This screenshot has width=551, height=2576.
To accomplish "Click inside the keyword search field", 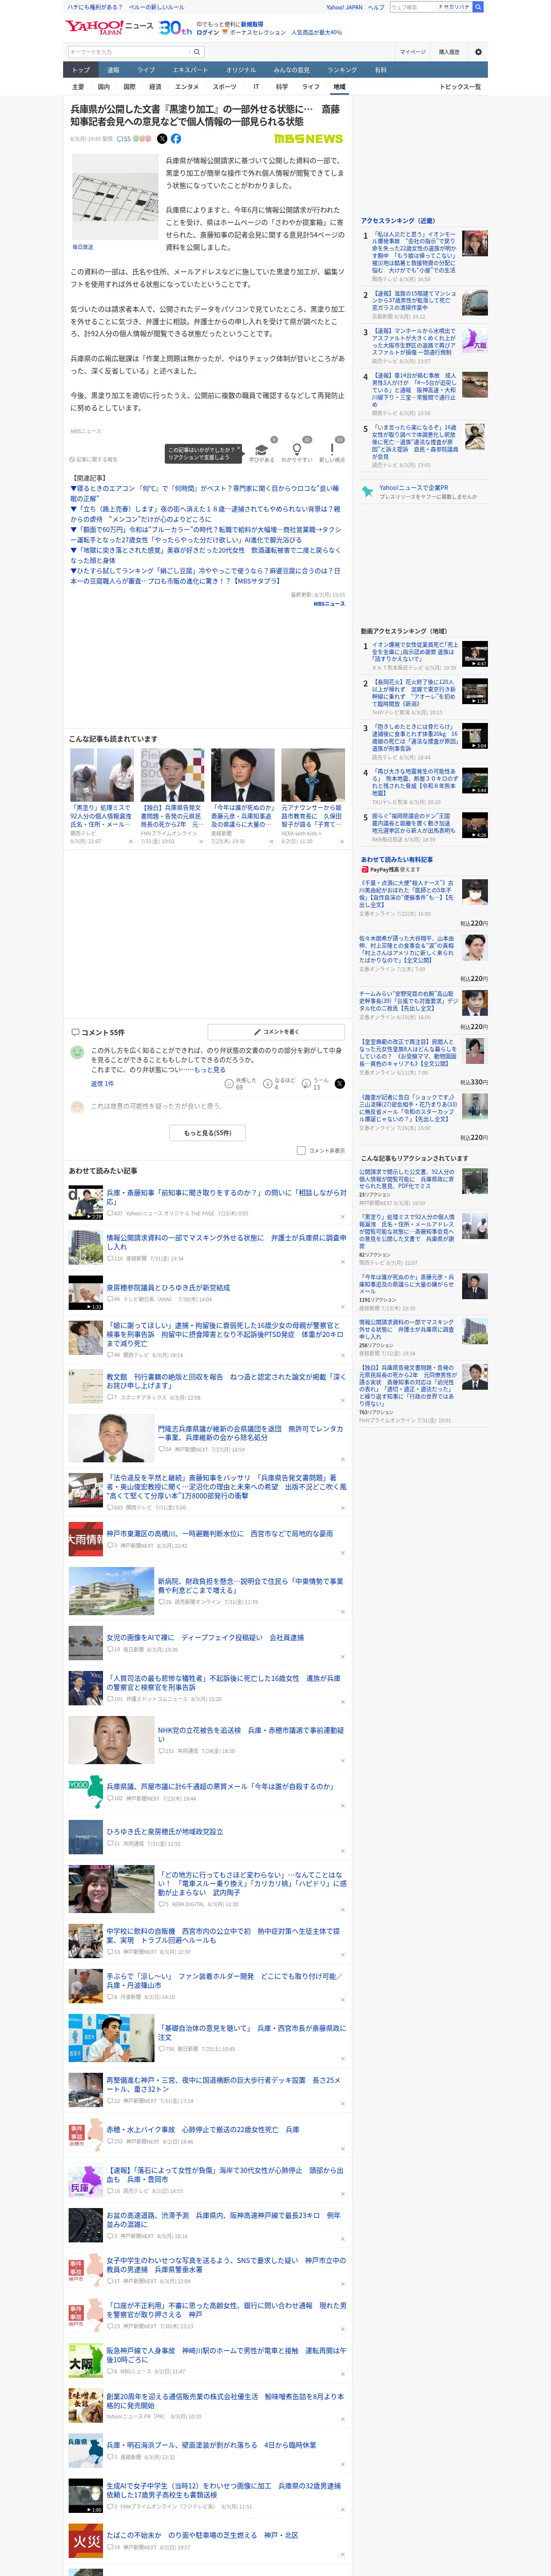I will (x=129, y=52).
